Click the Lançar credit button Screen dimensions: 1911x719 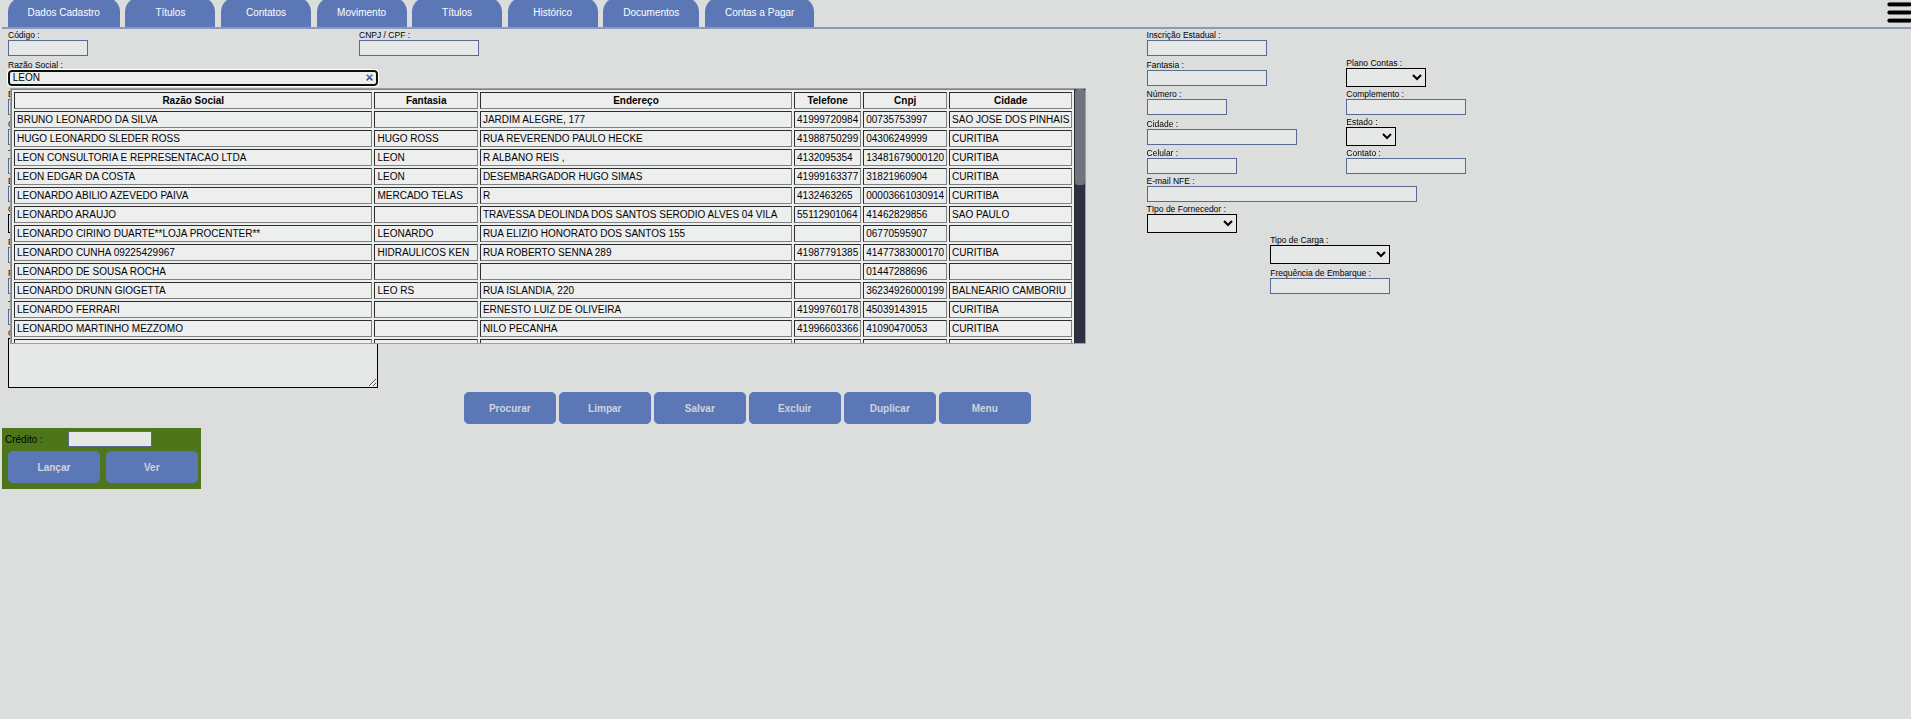[54, 467]
